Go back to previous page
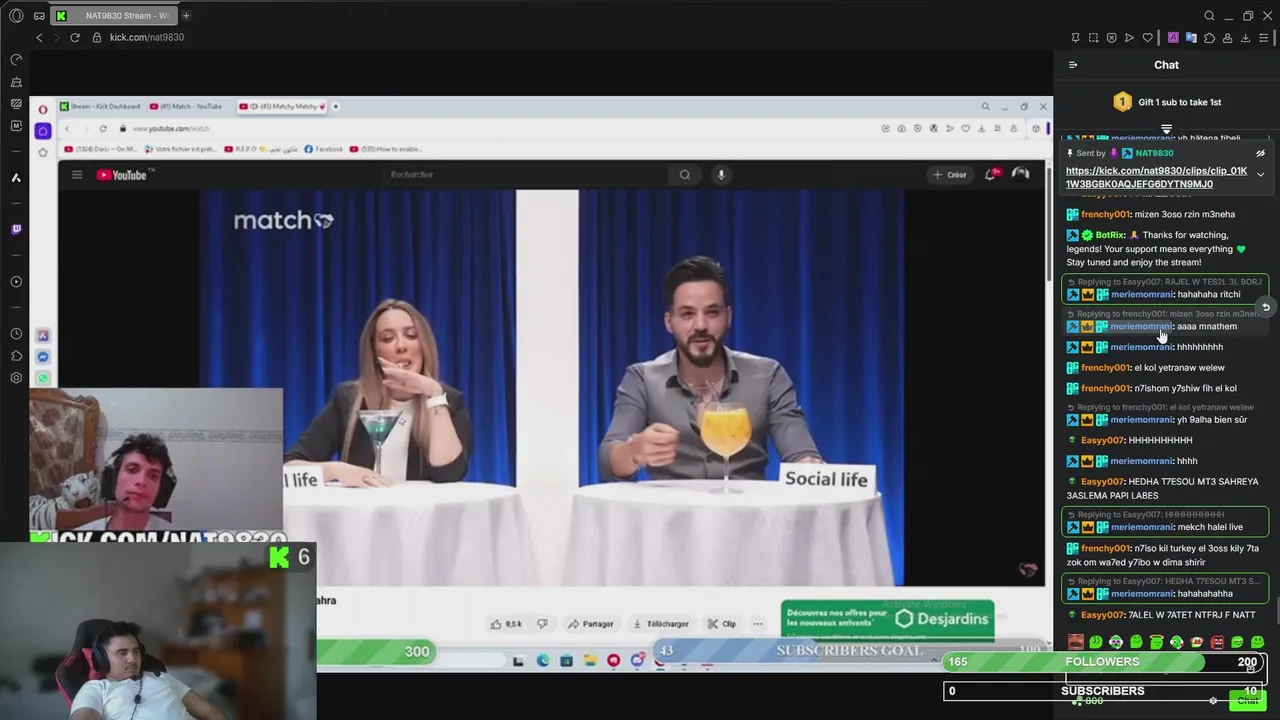This screenshot has height=720, width=1280. 39,37
